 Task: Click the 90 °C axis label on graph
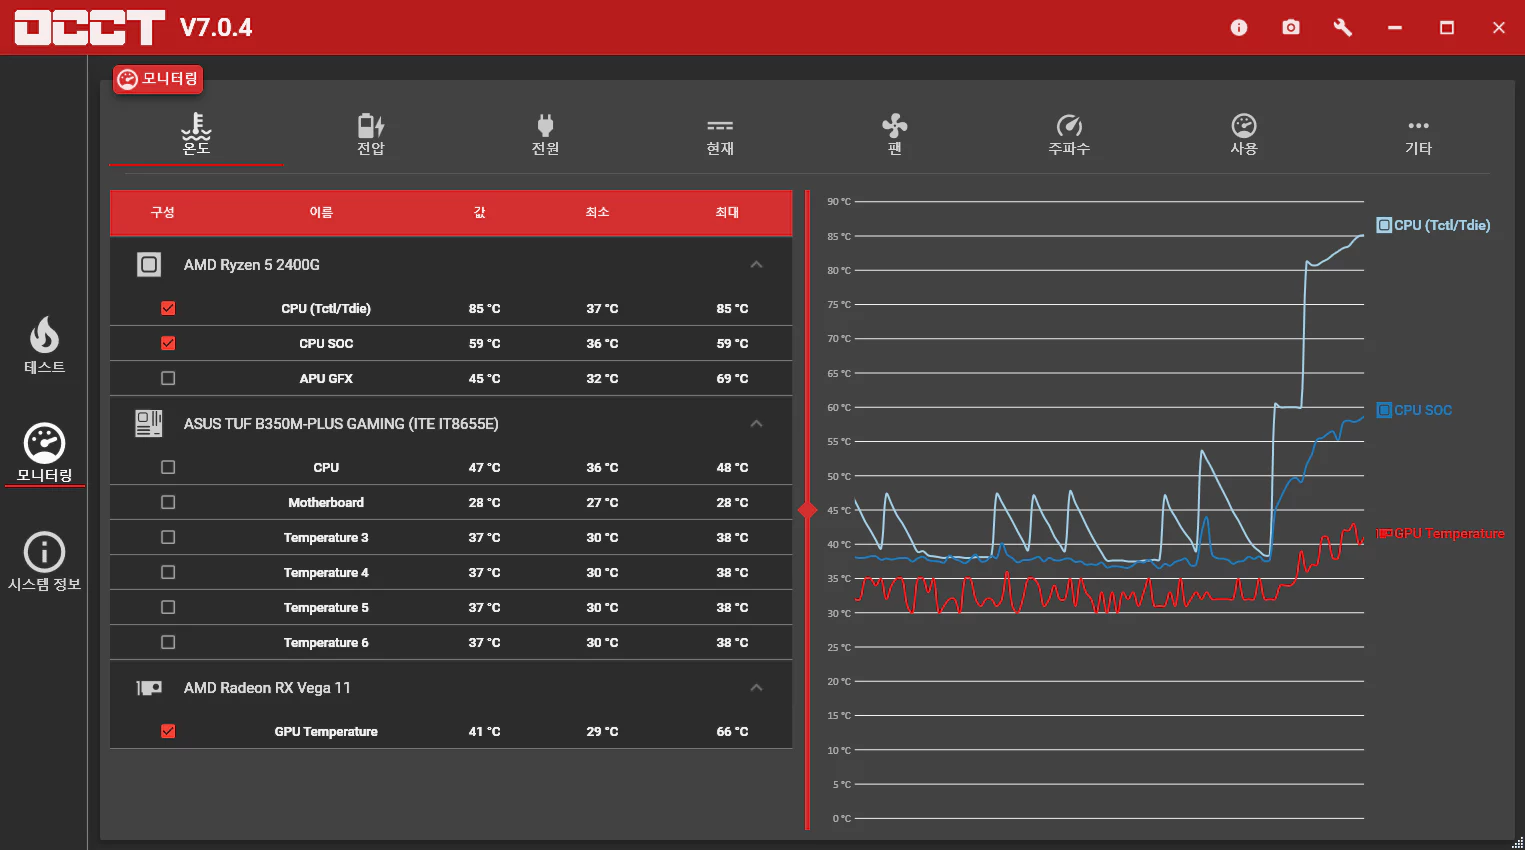839,202
